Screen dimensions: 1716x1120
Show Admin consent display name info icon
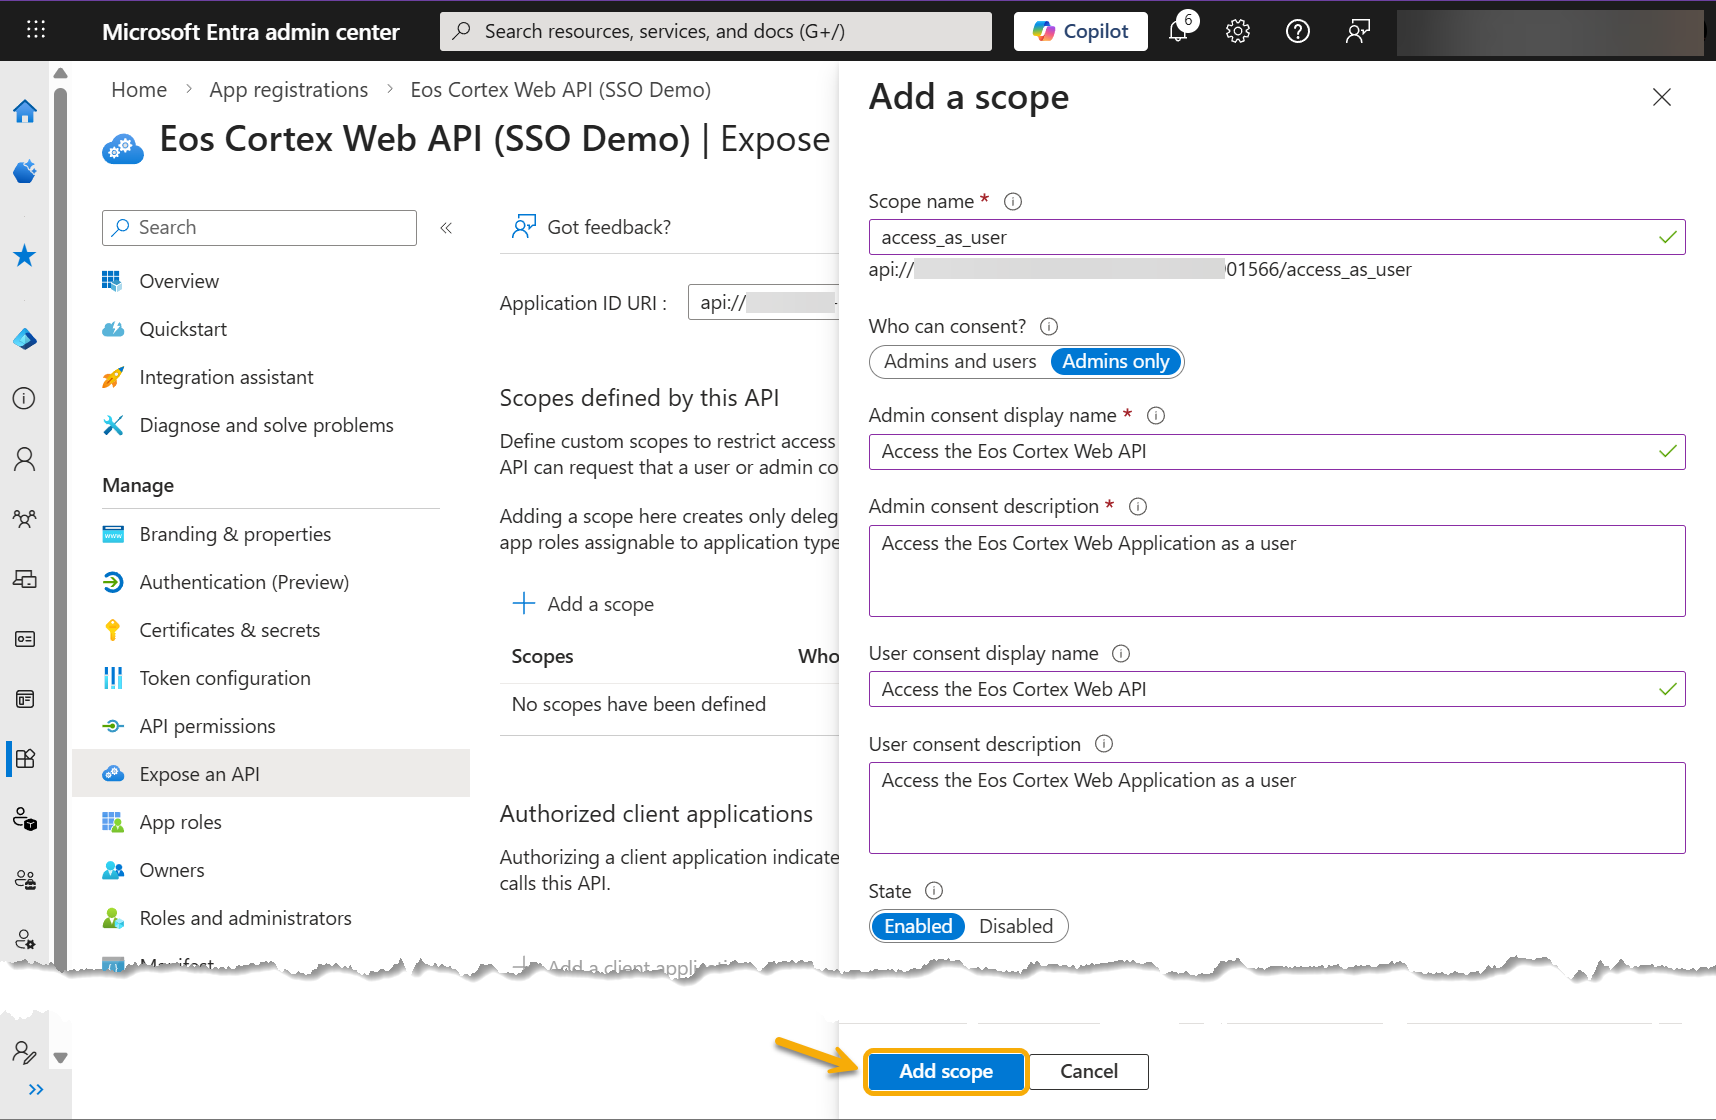1156,416
